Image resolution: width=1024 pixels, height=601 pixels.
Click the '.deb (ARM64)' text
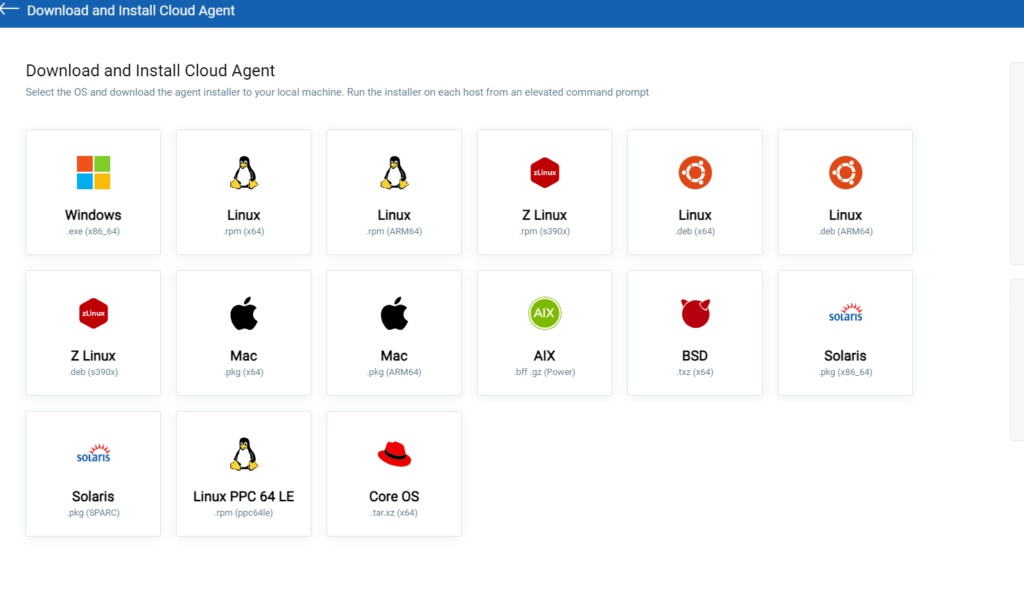845,231
